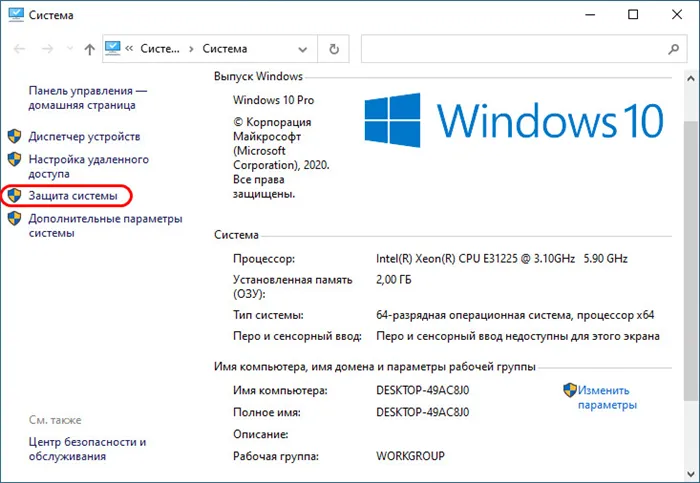Open Центр безопасности и обслуживания
Screen dimensions: 700x483
tap(87, 449)
